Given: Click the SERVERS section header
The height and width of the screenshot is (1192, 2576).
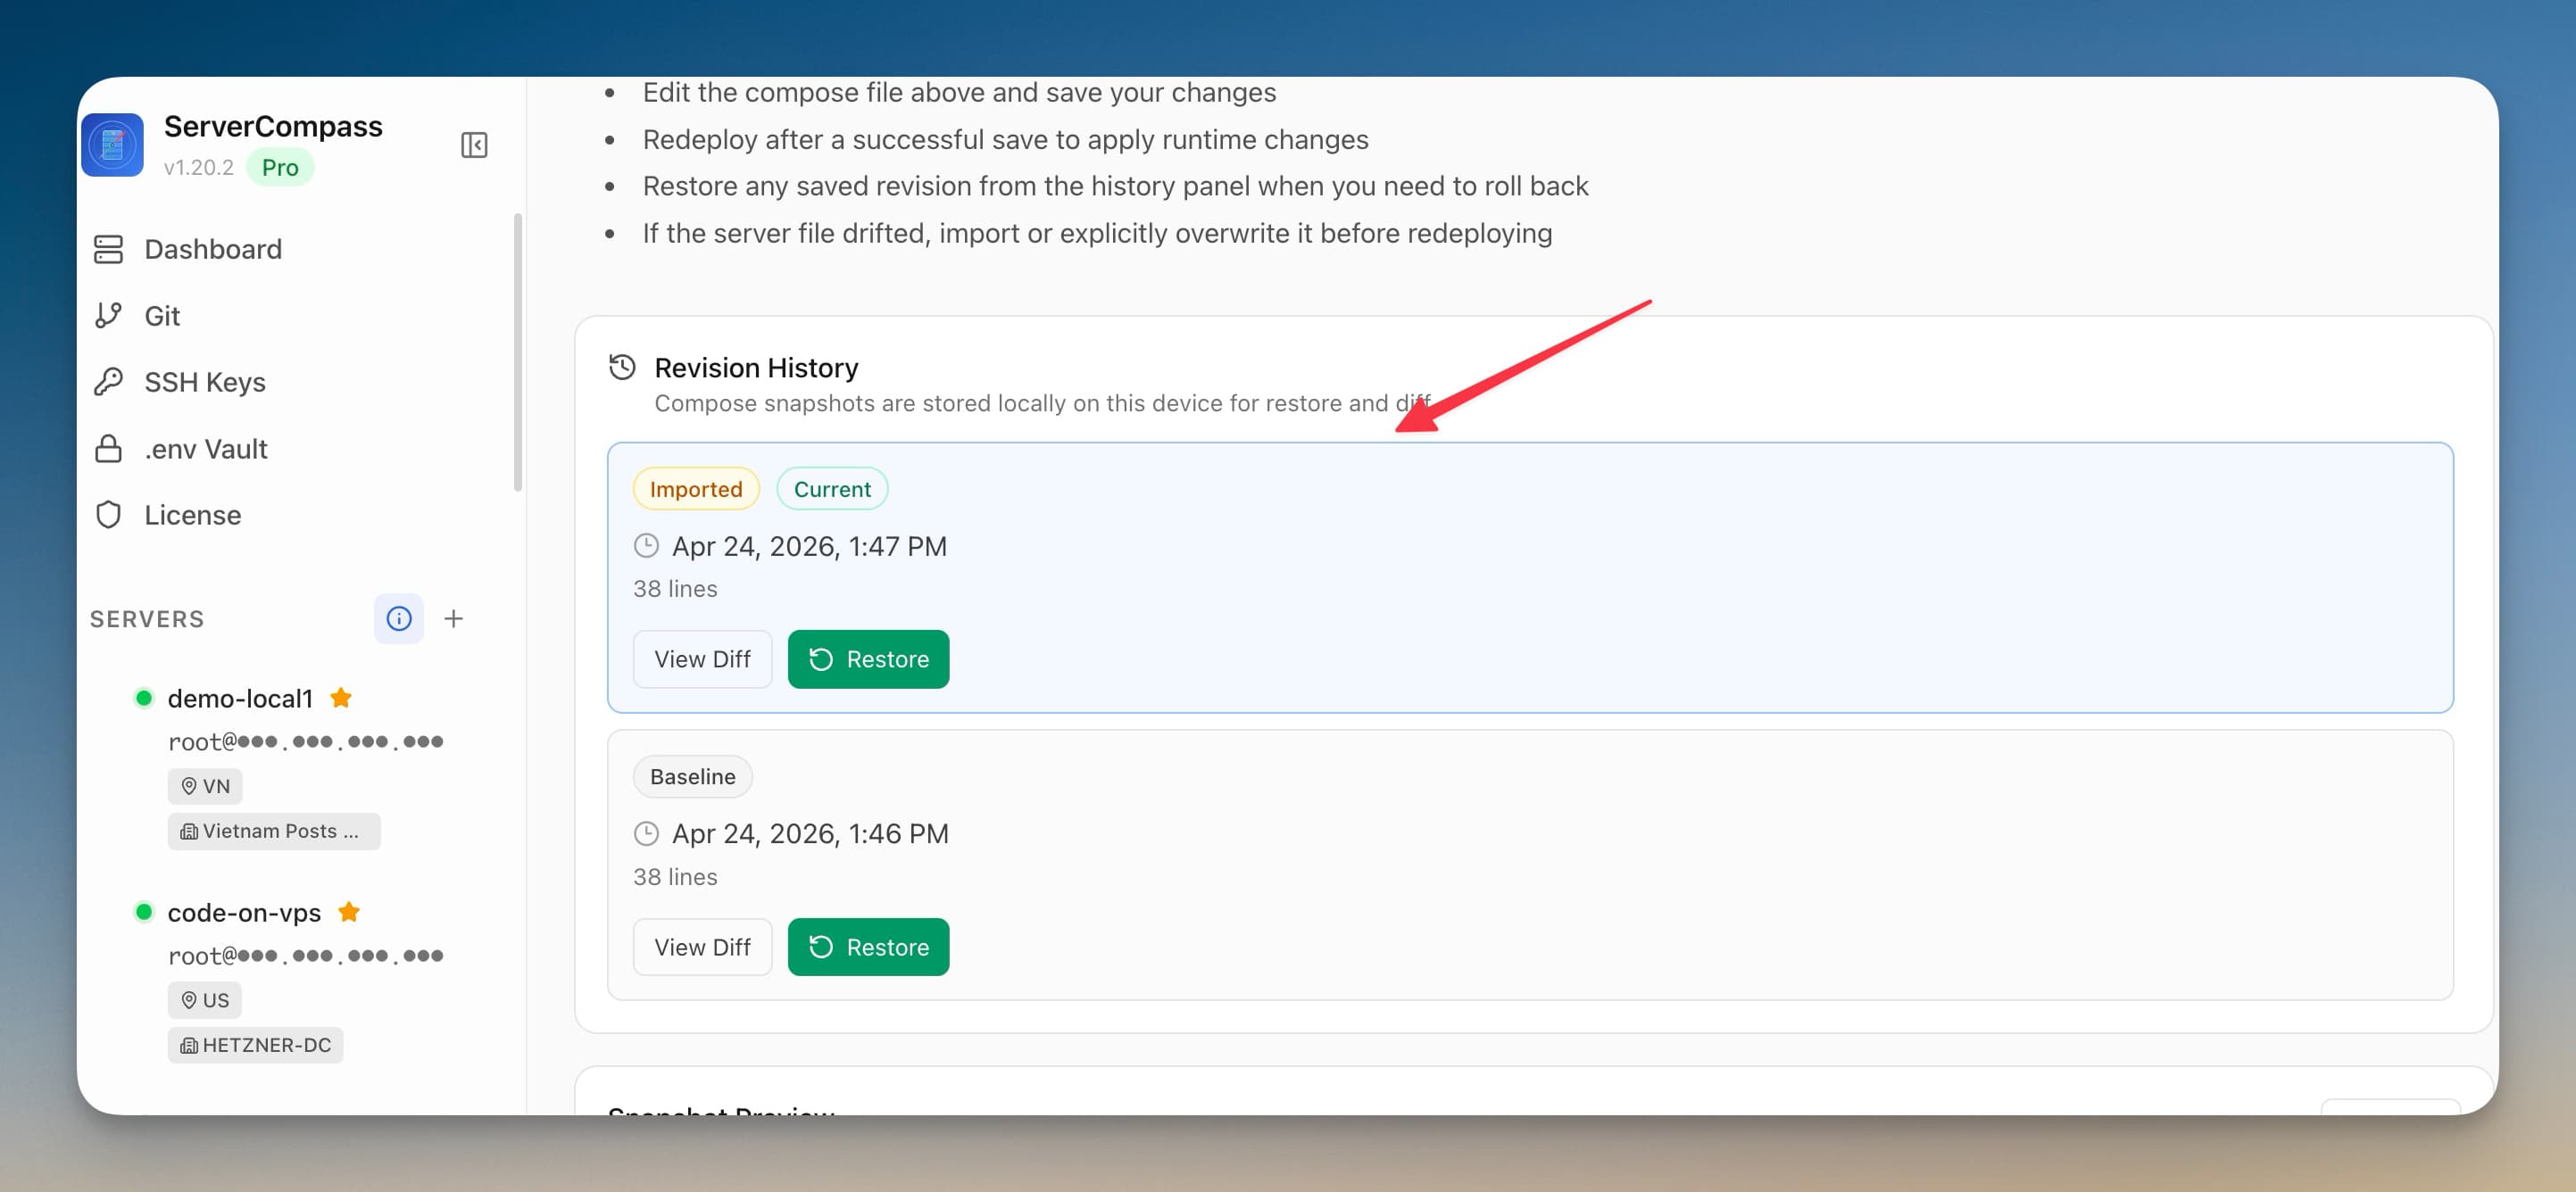Looking at the screenshot, I should 147,619.
